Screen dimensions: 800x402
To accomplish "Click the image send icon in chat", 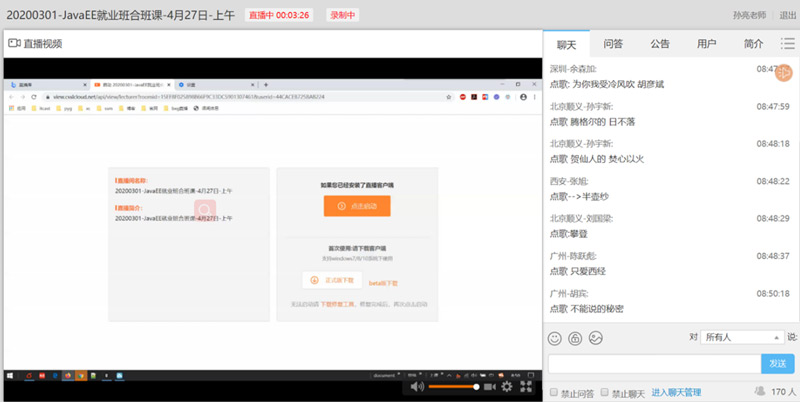I will [x=595, y=338].
